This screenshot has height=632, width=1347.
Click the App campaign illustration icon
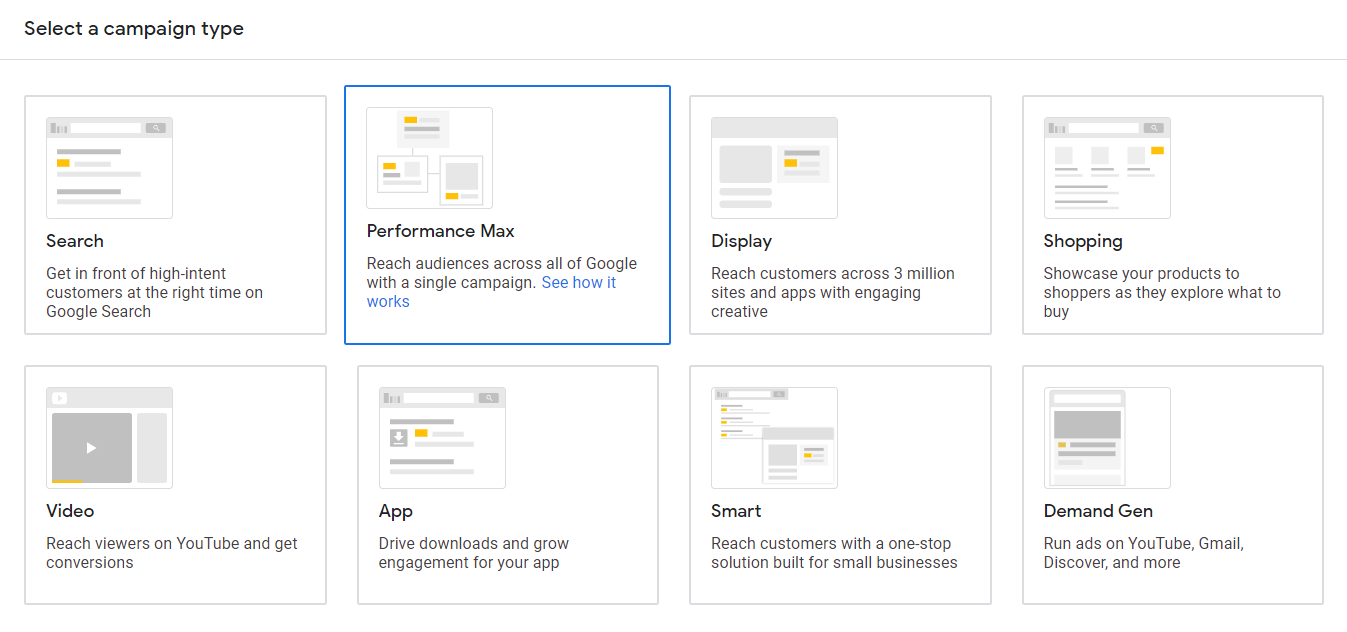pyautogui.click(x=442, y=438)
